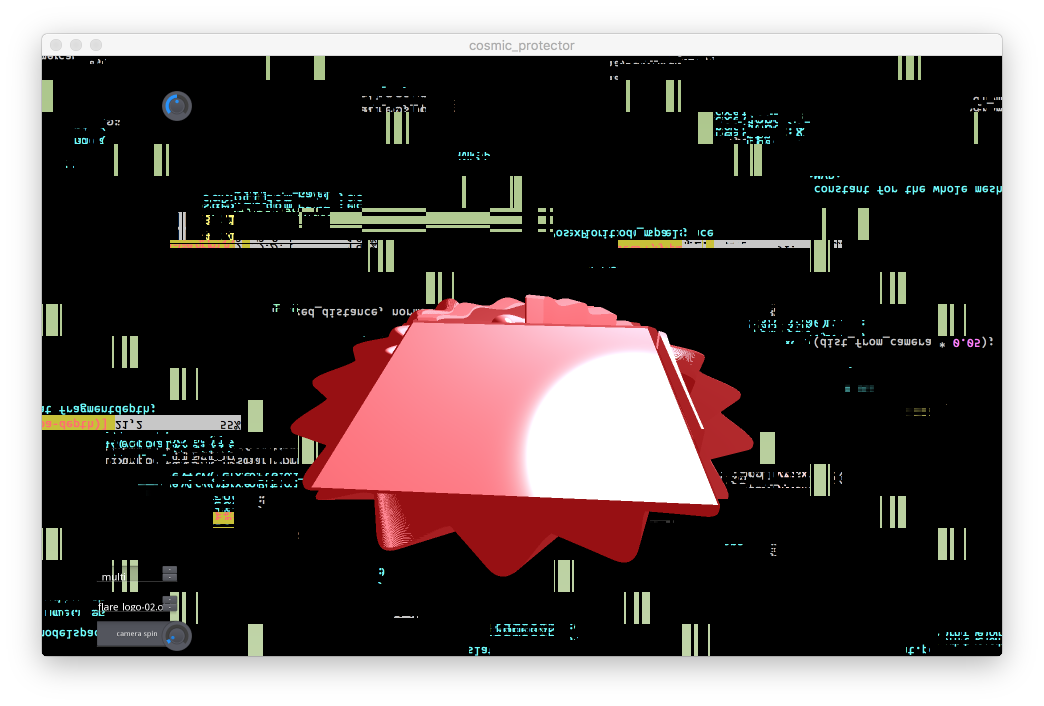The image size is (1044, 706).
Task: Click the text 'constant for the whole mesh'
Action: (x=907, y=189)
